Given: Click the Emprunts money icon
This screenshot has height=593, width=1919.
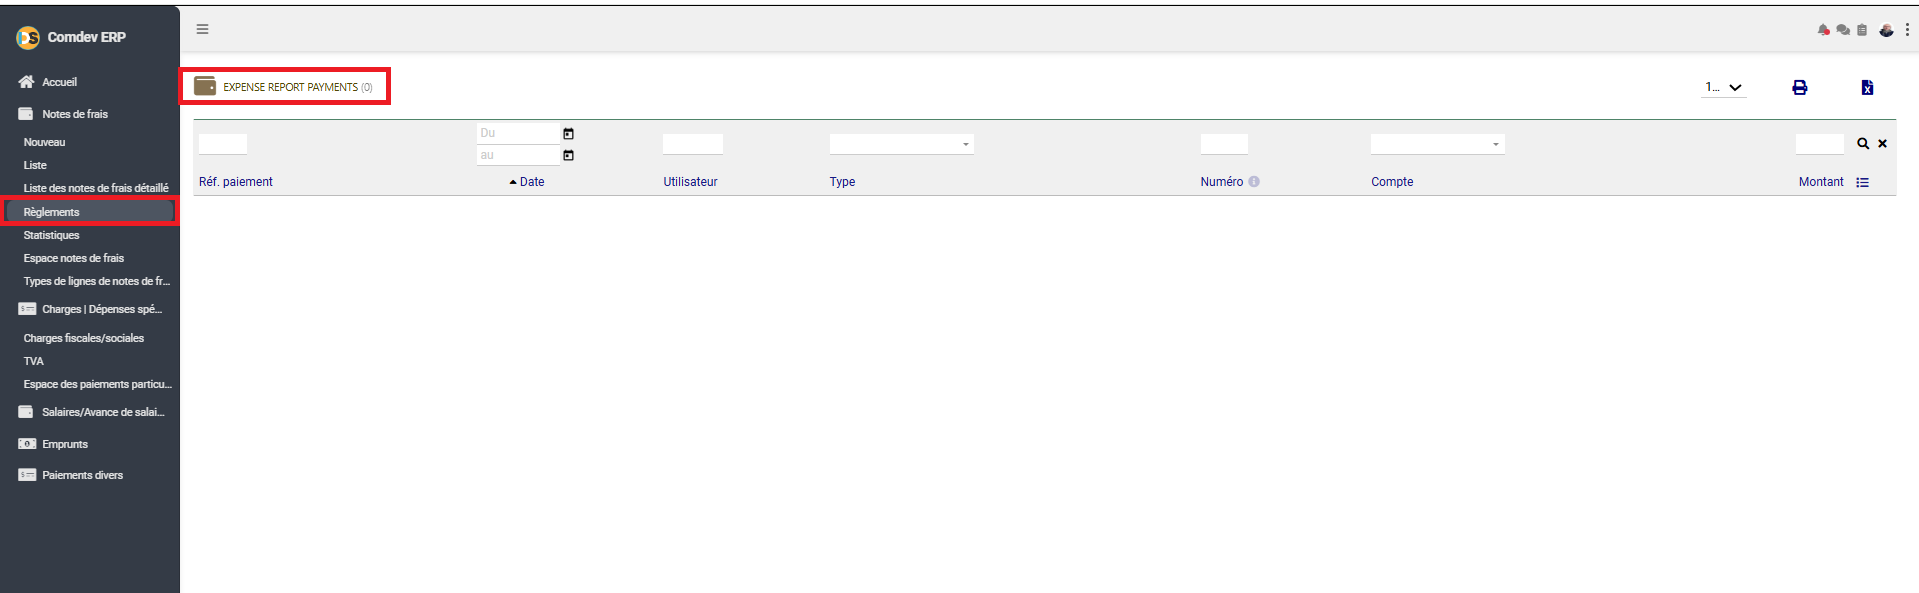Looking at the screenshot, I should 27,444.
